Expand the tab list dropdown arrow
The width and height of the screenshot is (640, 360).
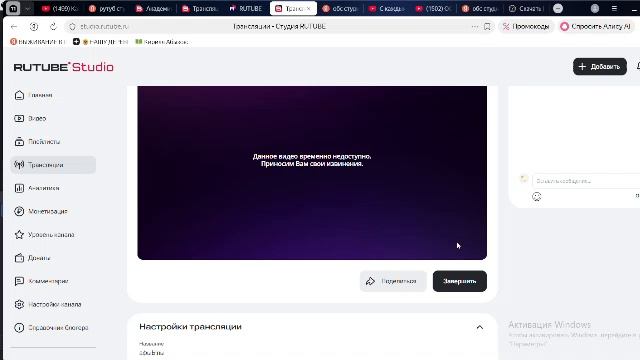click(27, 8)
